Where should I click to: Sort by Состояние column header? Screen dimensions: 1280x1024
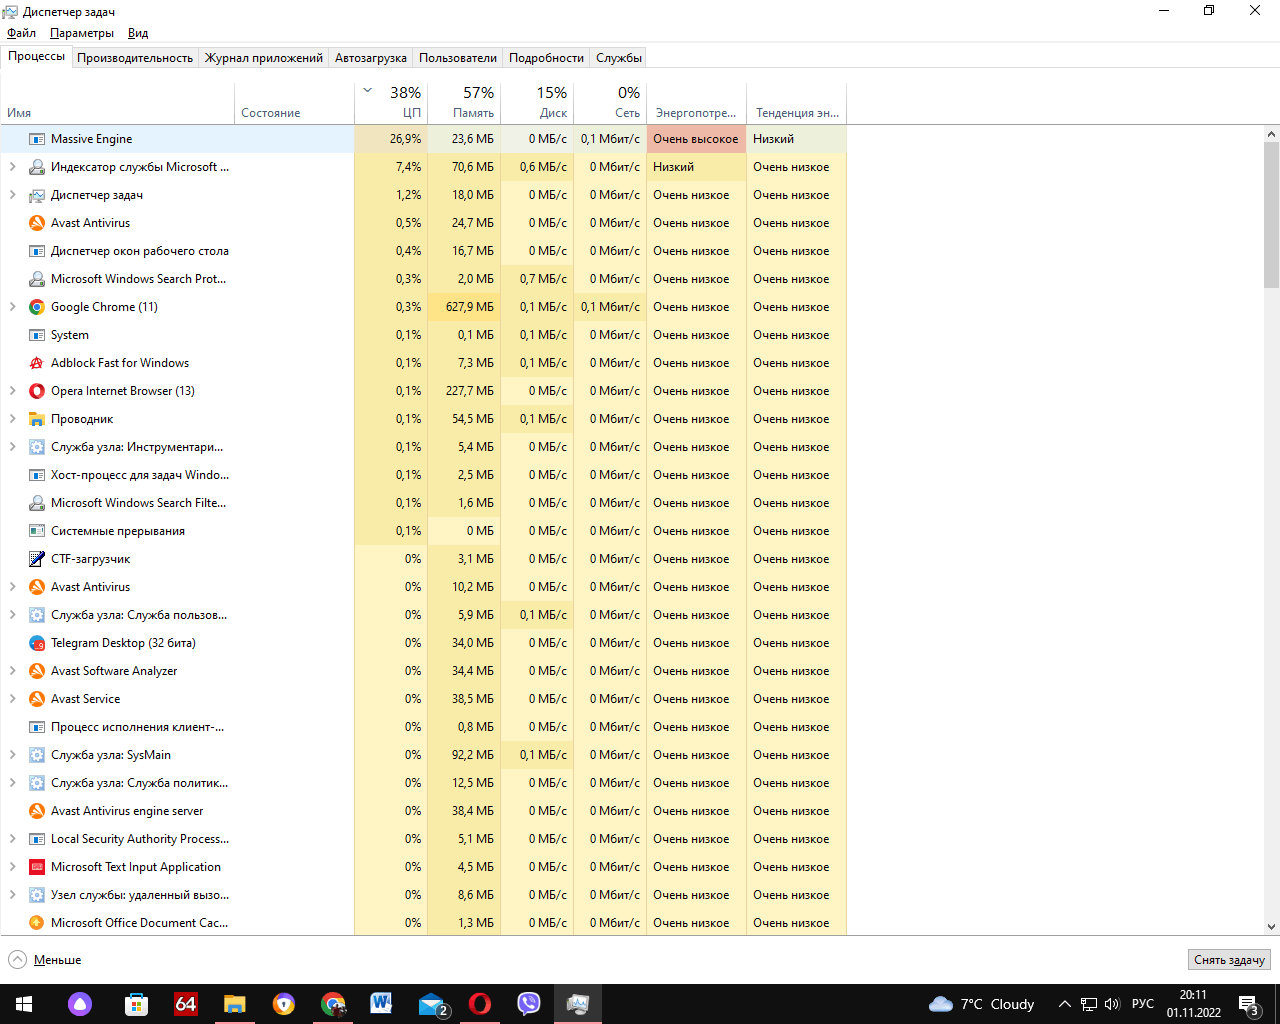294,103
